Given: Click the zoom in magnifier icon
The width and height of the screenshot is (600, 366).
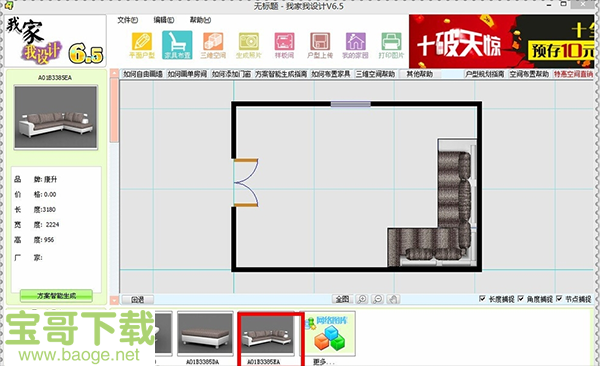Looking at the screenshot, I should [362, 299].
